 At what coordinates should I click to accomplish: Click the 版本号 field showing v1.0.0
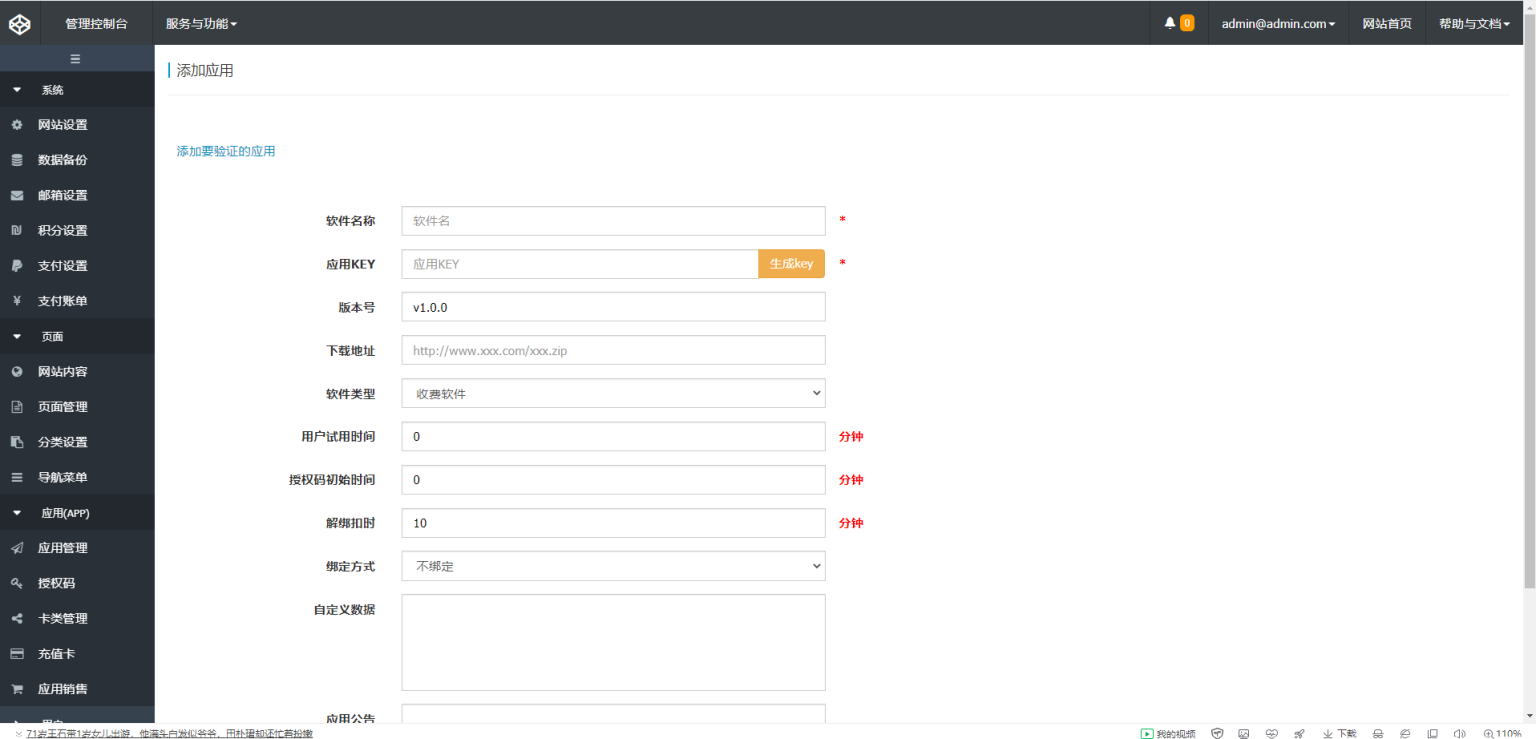click(x=613, y=307)
